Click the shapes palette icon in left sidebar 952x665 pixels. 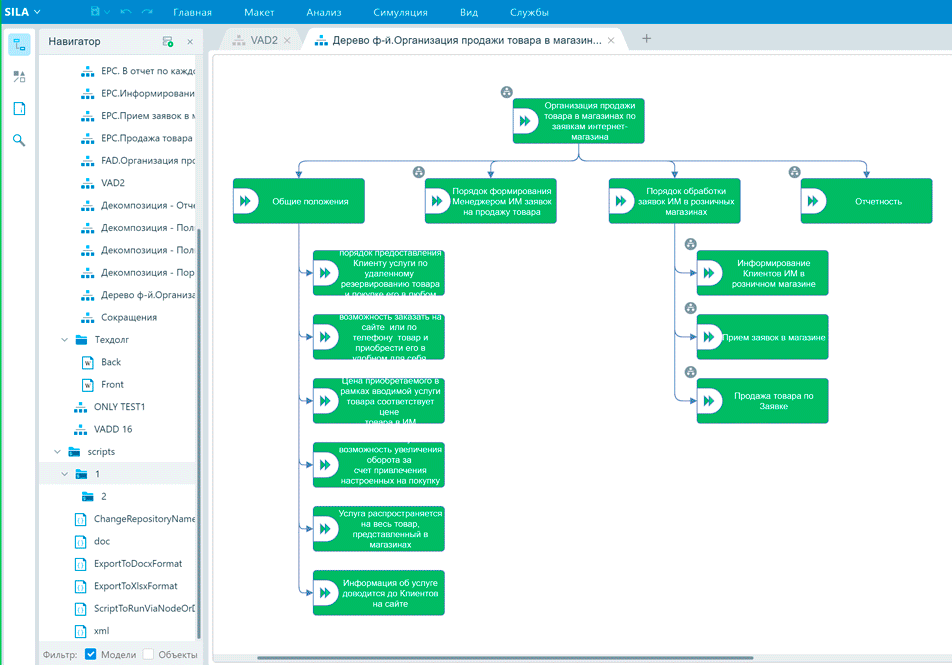click(19, 76)
